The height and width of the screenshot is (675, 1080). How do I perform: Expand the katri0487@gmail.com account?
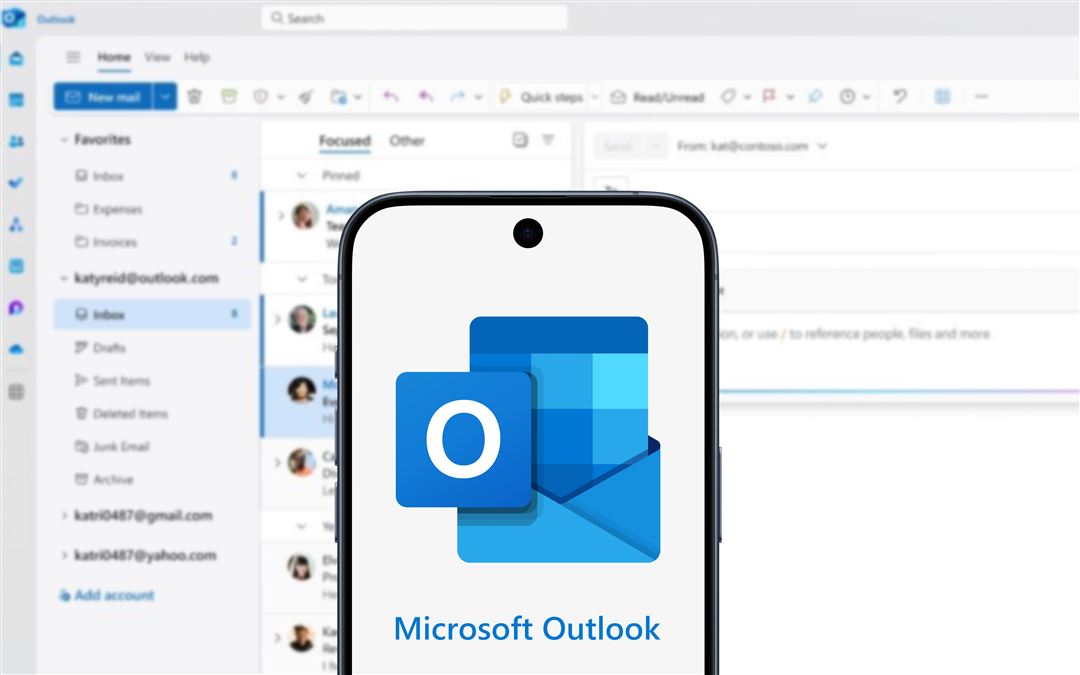click(x=65, y=515)
